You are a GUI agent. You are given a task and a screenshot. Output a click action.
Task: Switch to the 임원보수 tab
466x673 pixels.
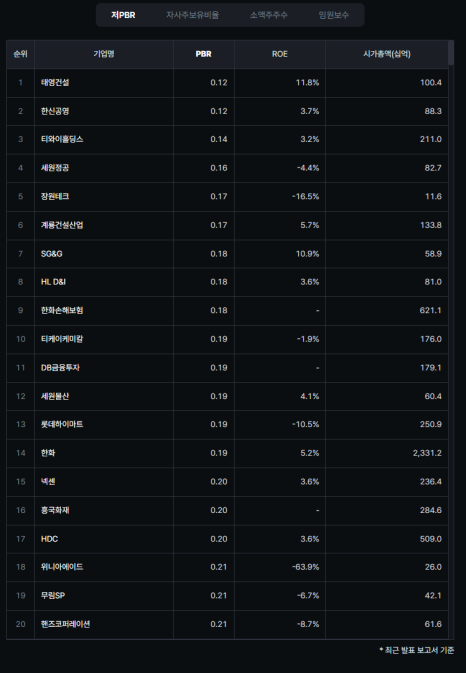(x=333, y=15)
